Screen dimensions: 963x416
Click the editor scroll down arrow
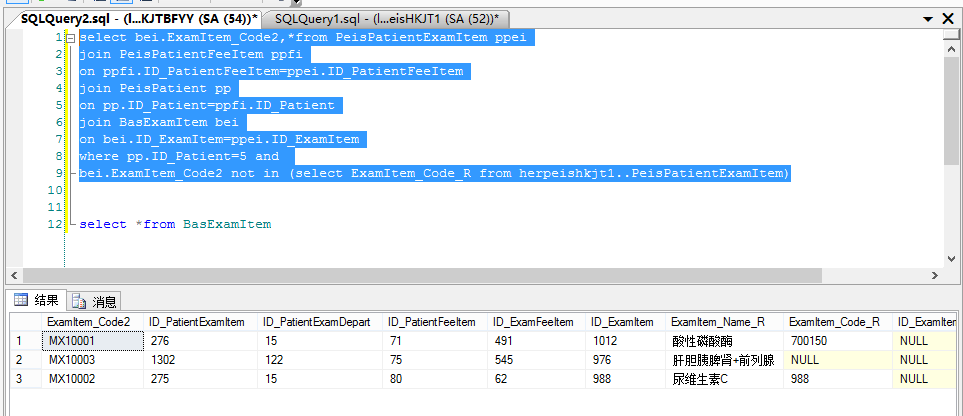[x=951, y=259]
